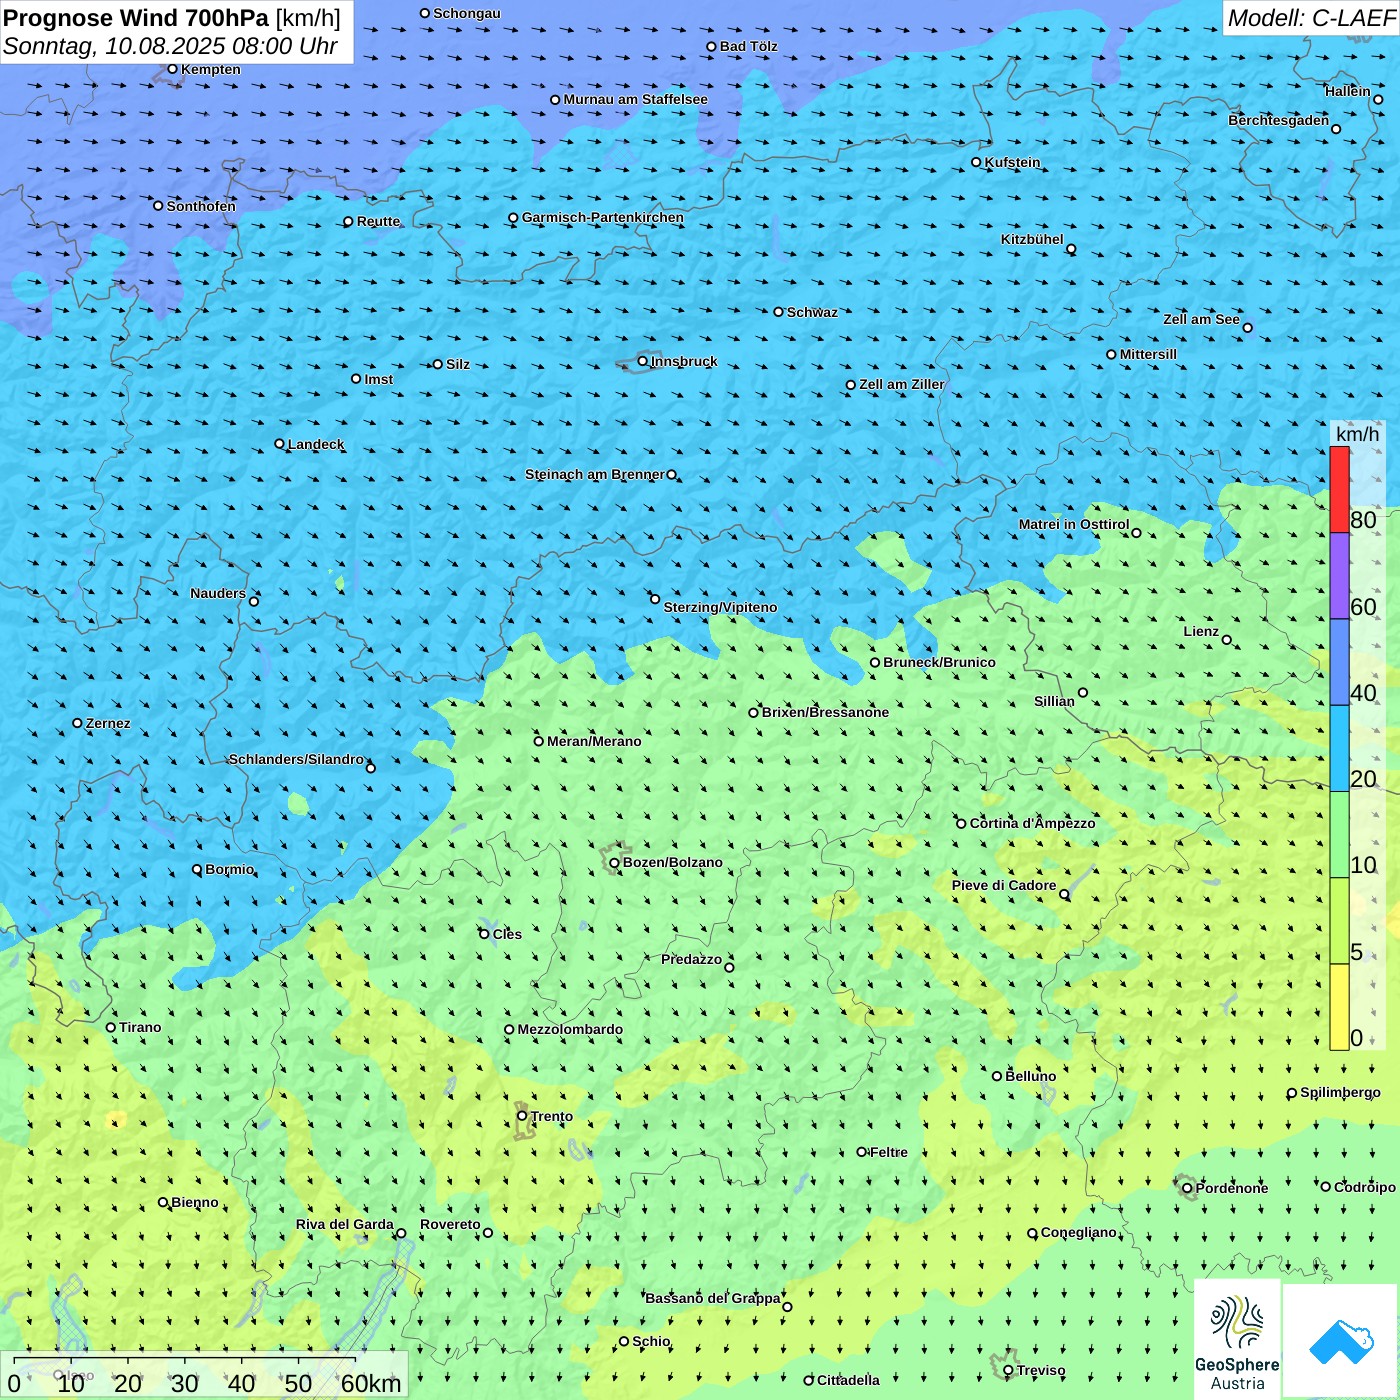1400x1400 pixels.
Task: Click the Garmisch-Partenkirchen marker circle
Action: tap(514, 218)
